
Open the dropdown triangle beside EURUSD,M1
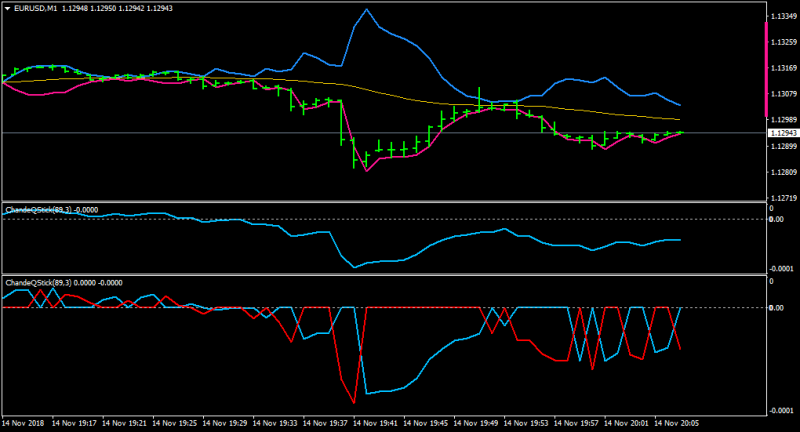click(8, 9)
